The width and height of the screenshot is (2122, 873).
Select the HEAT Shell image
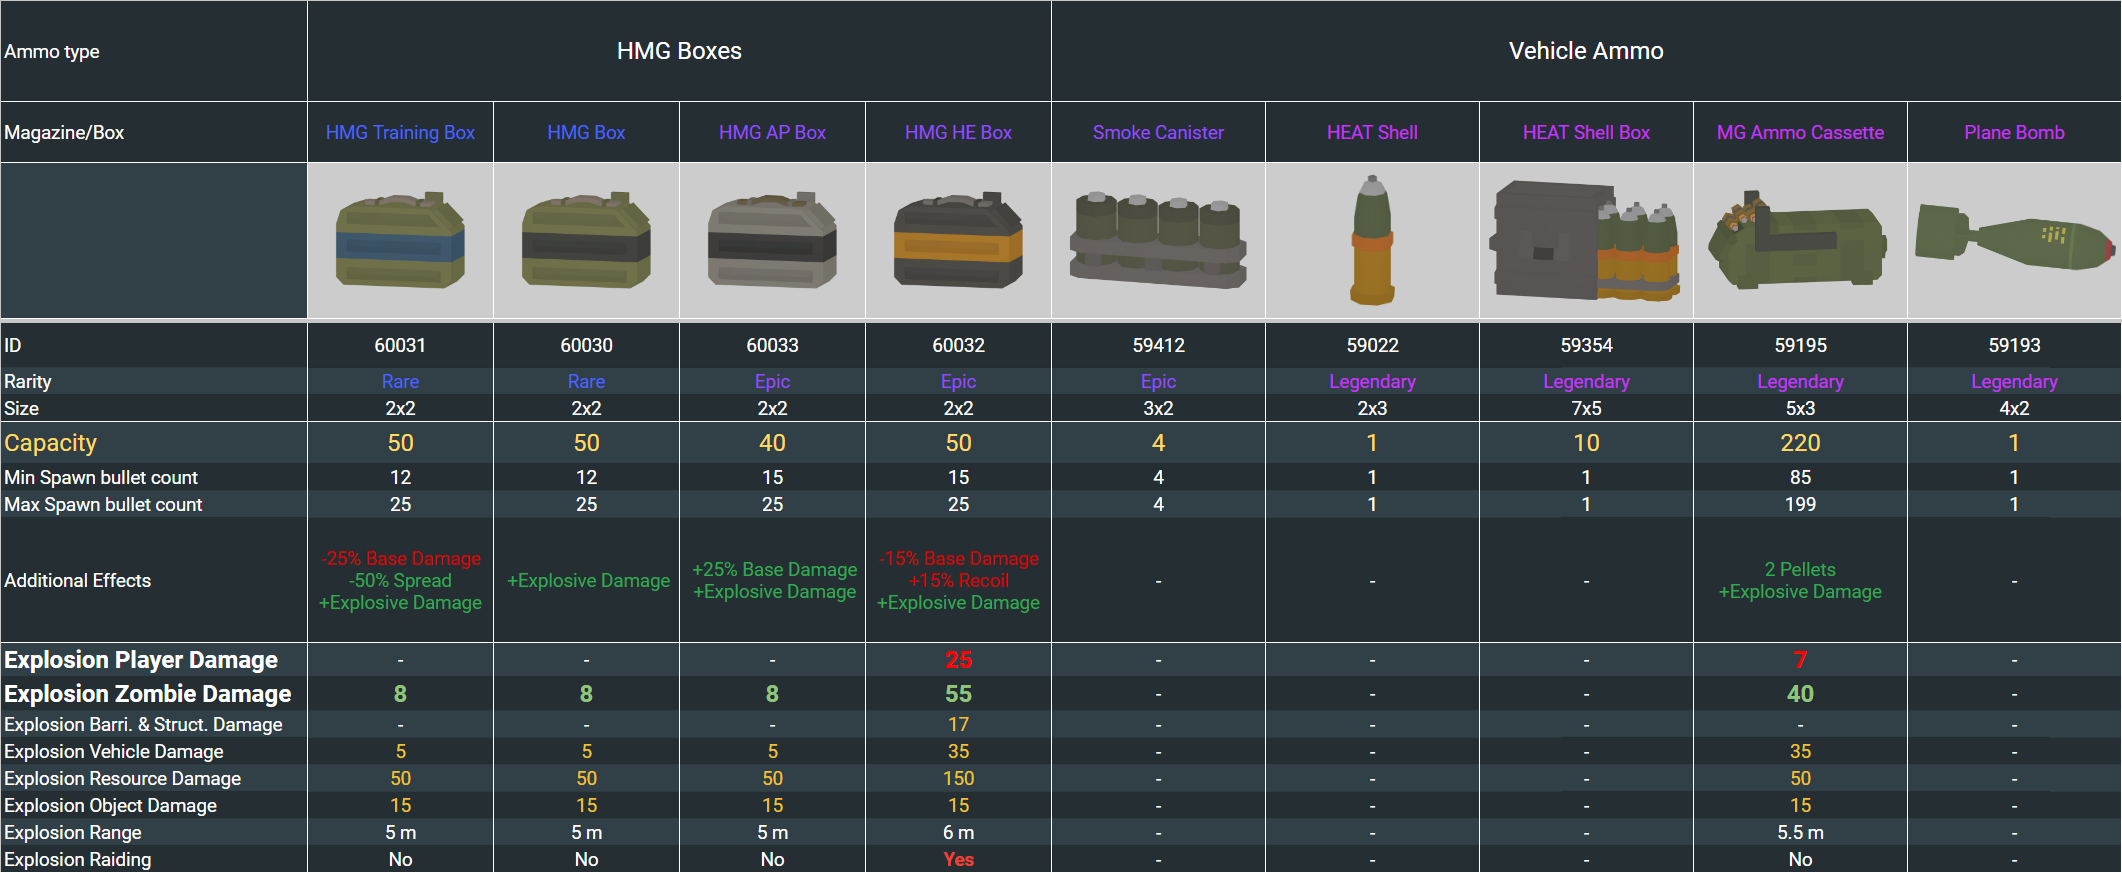coord(1372,241)
